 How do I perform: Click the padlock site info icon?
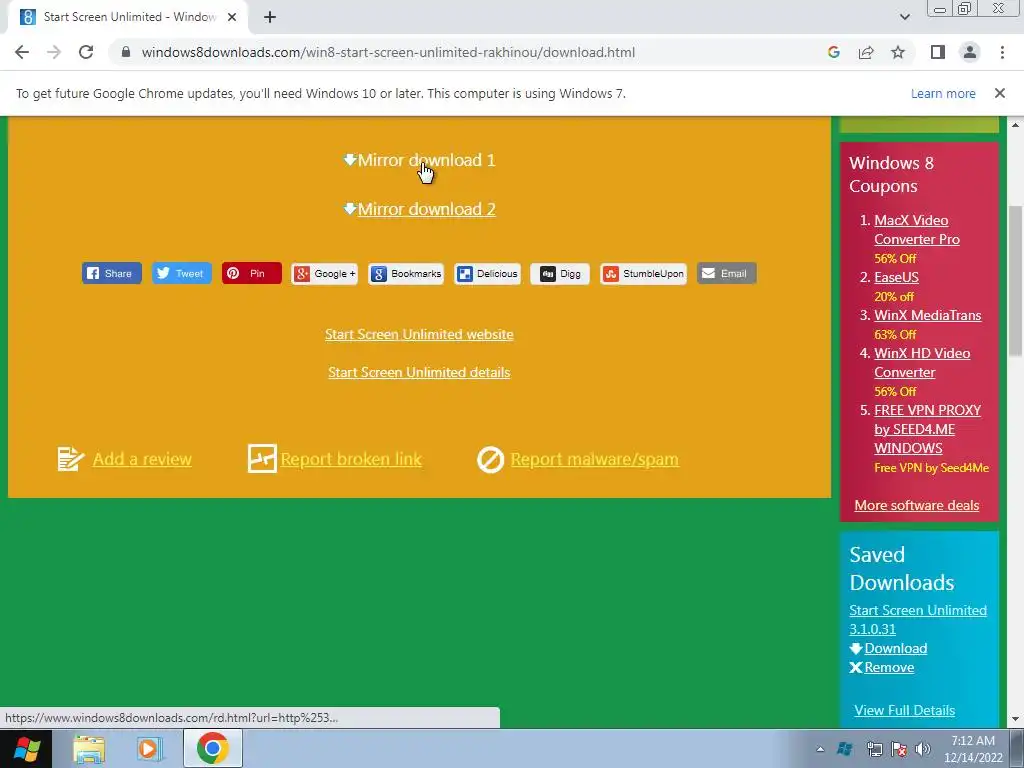click(126, 52)
